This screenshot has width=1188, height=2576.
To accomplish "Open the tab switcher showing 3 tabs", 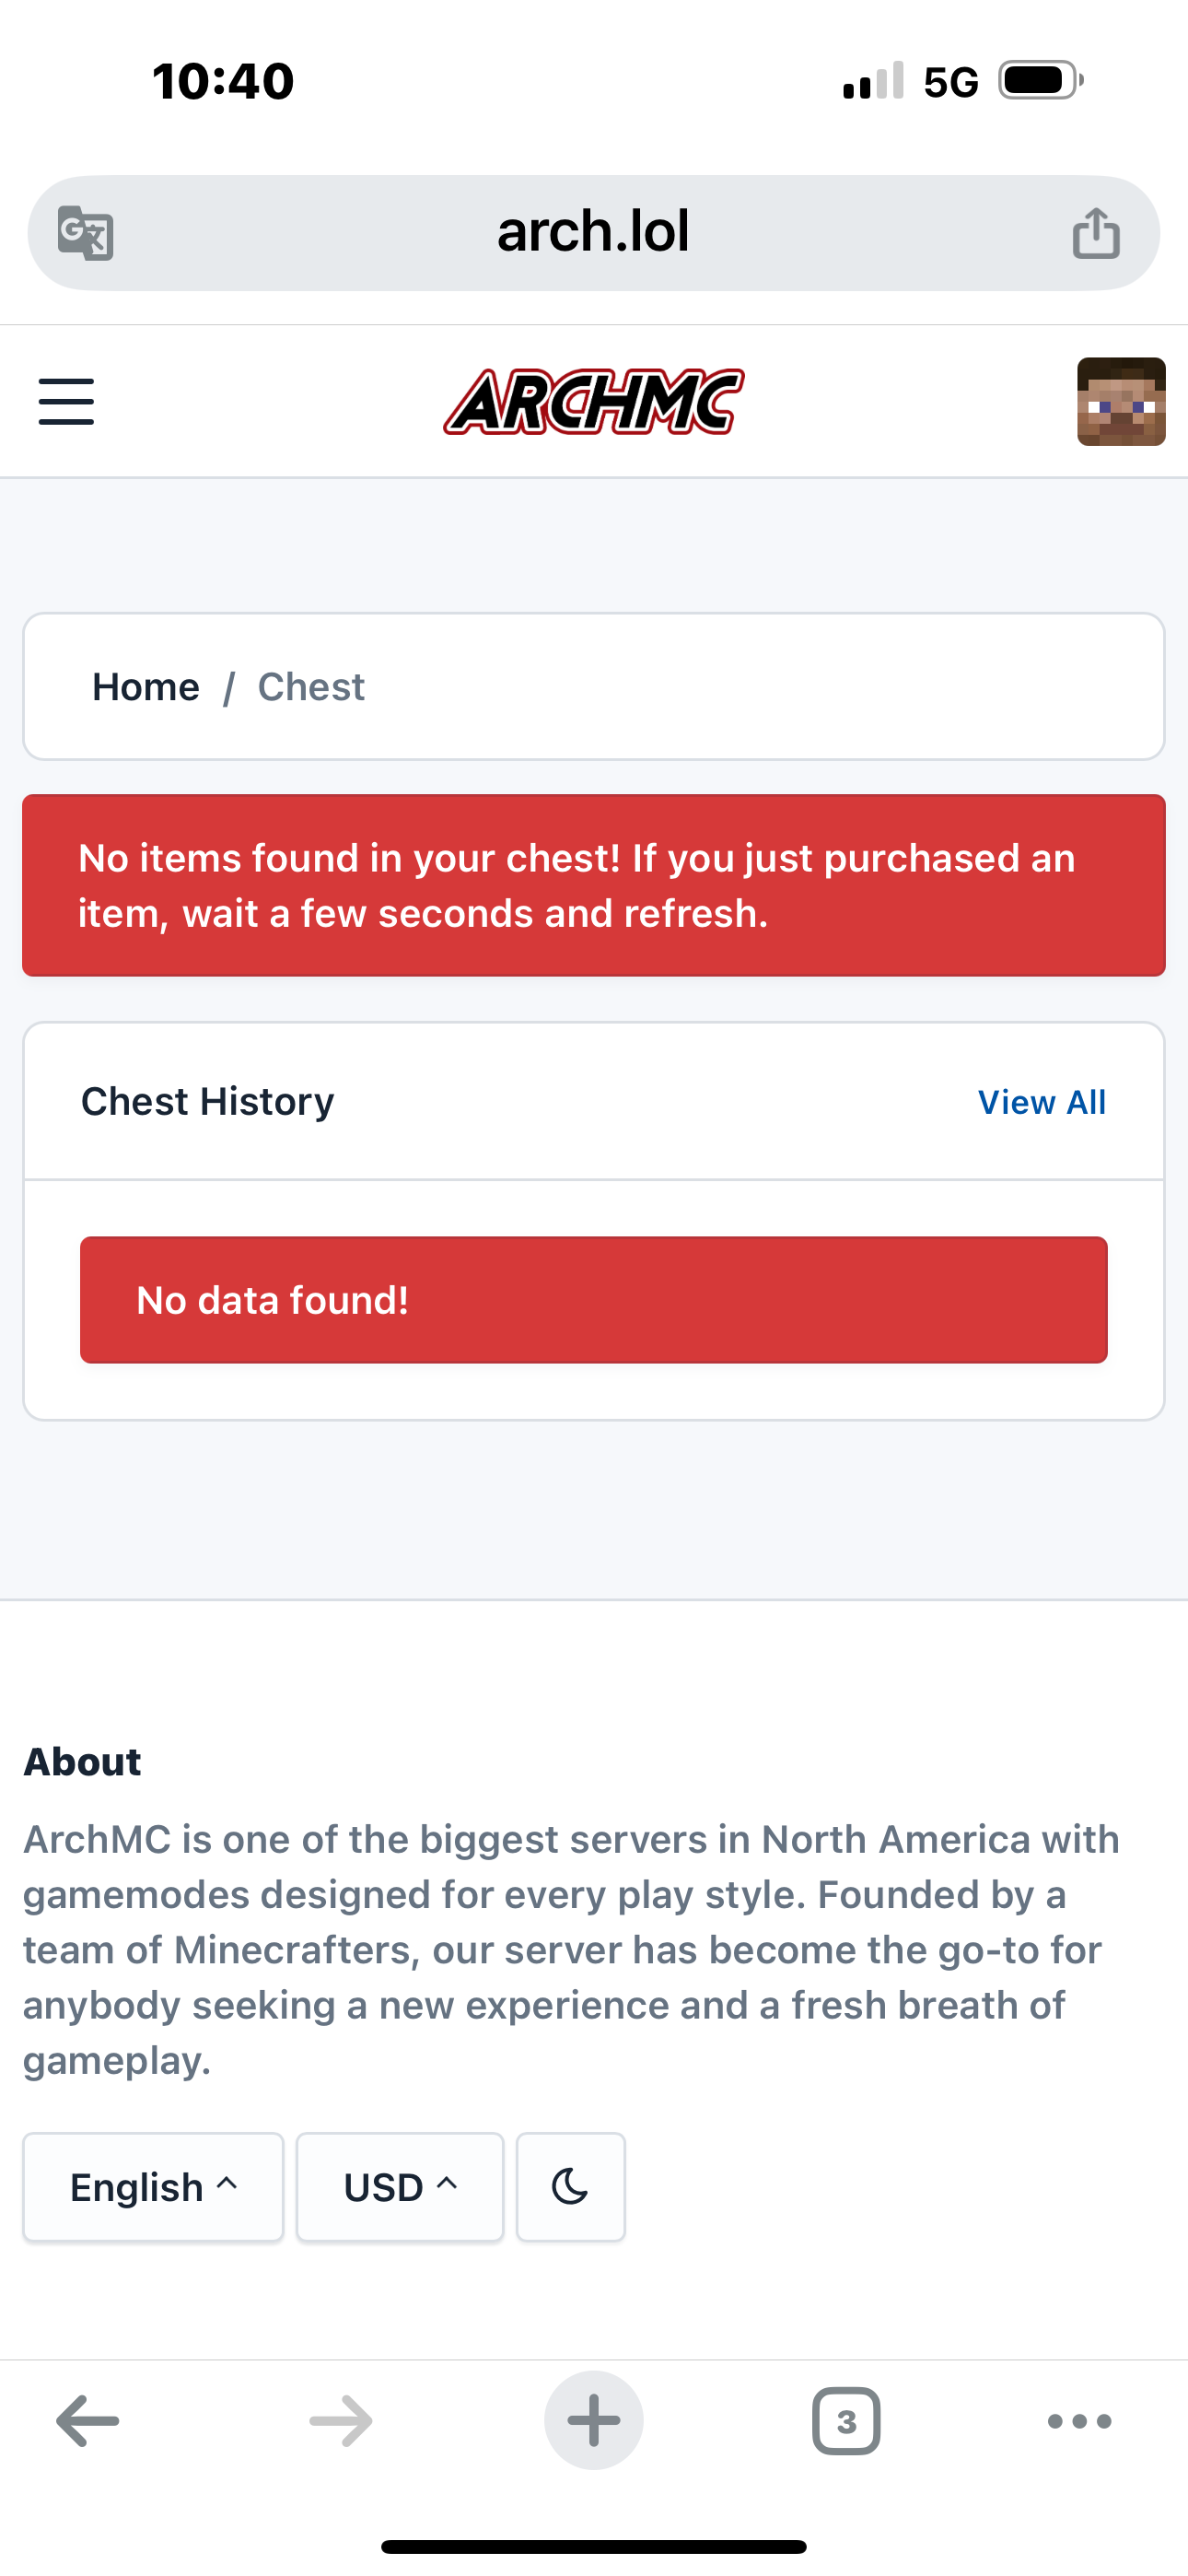I will point(846,2421).
